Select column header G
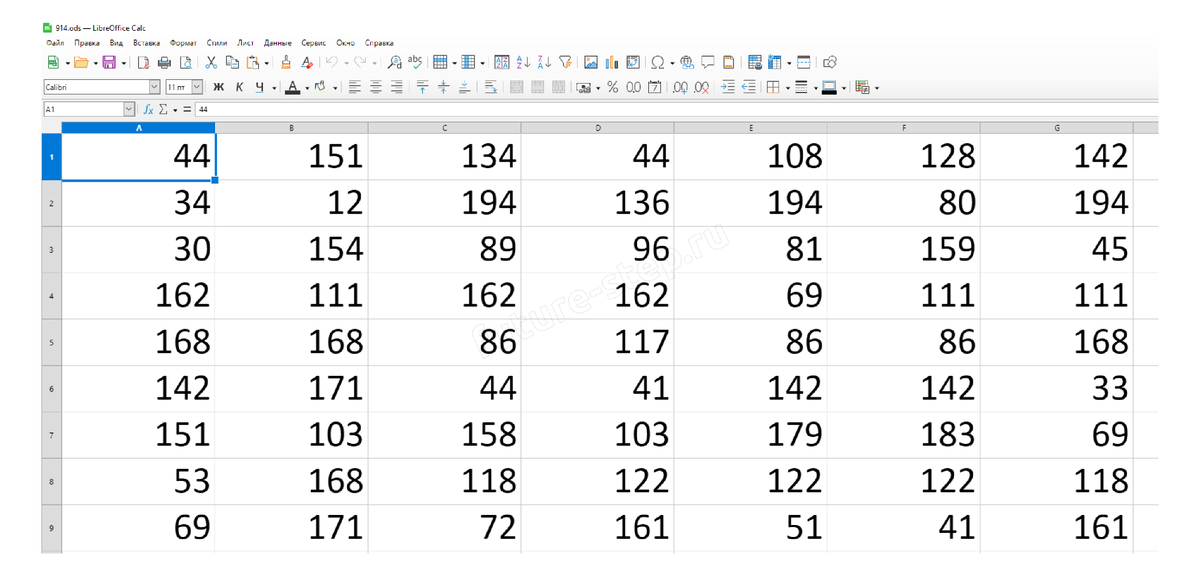Screen dimensions: 1200x574 coord(1057,128)
